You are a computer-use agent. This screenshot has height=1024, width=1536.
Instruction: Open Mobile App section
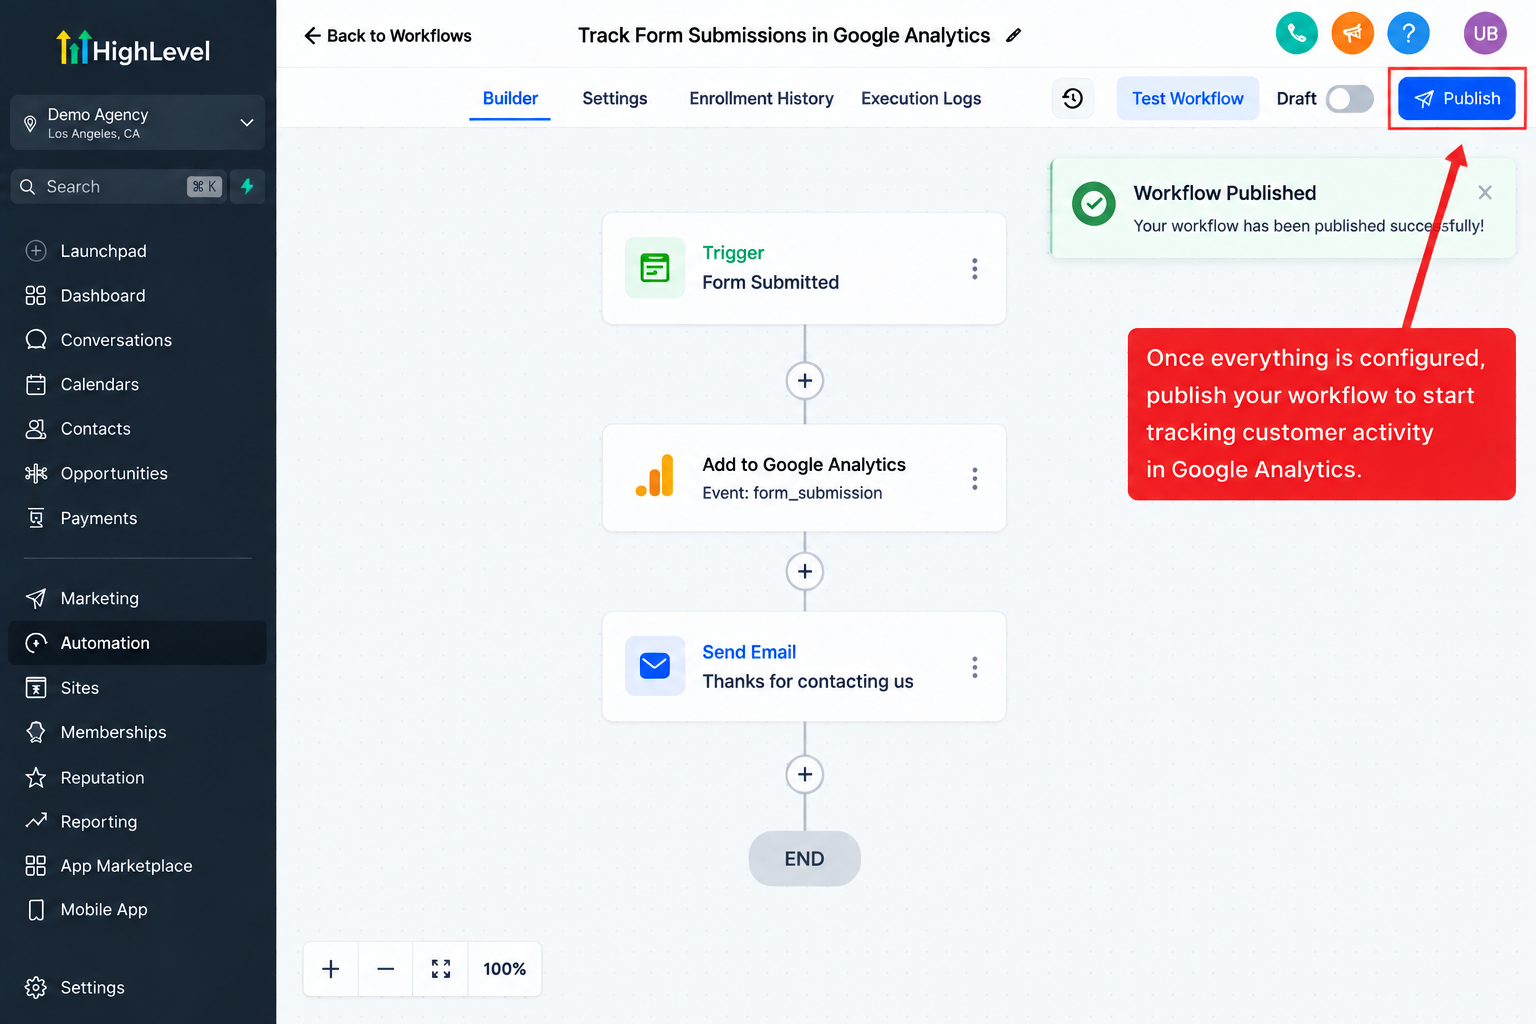137,910
